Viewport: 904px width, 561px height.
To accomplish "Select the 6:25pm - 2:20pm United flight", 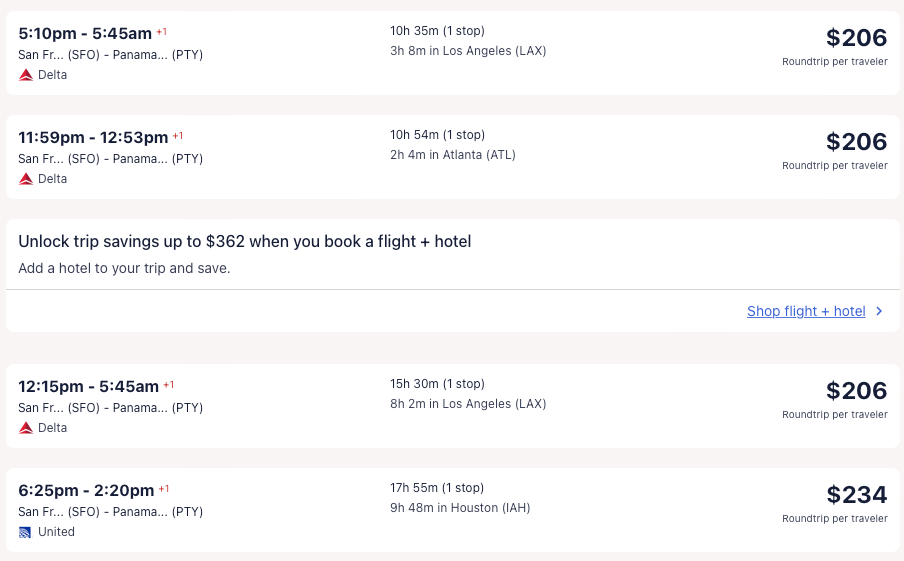I will [86, 490].
